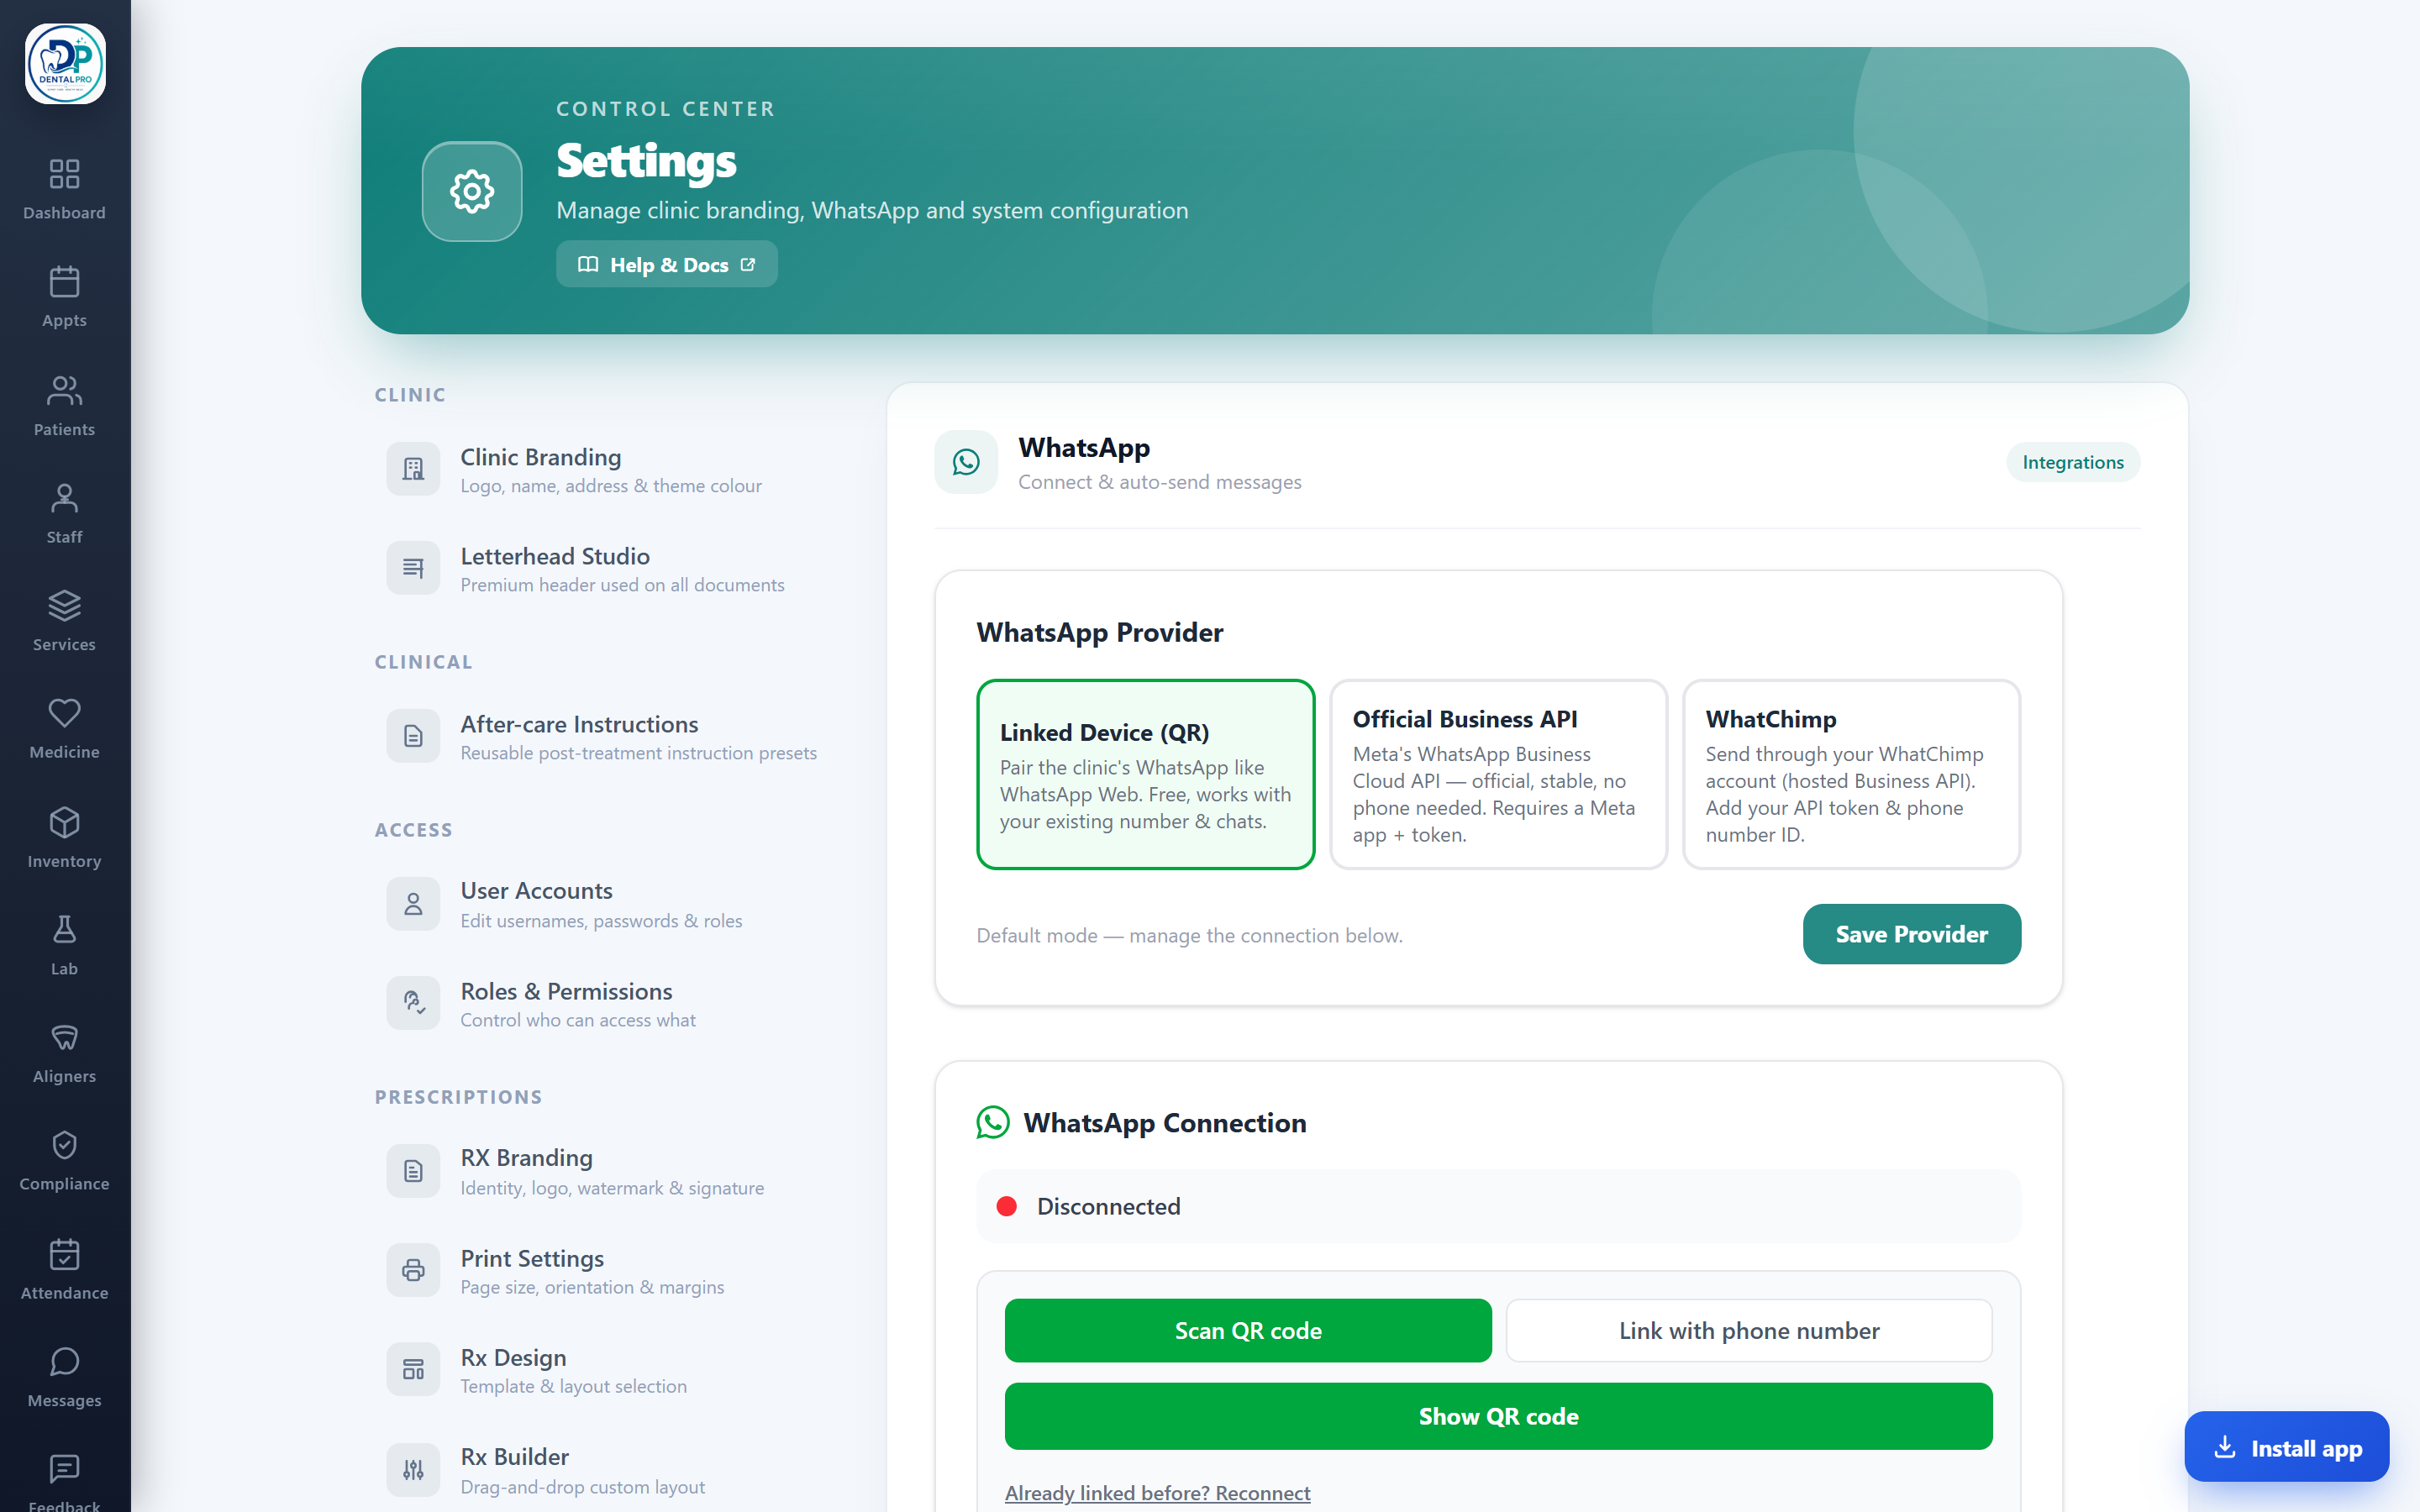Switch to Link with phone number
2420x1512 pixels.
click(1749, 1330)
